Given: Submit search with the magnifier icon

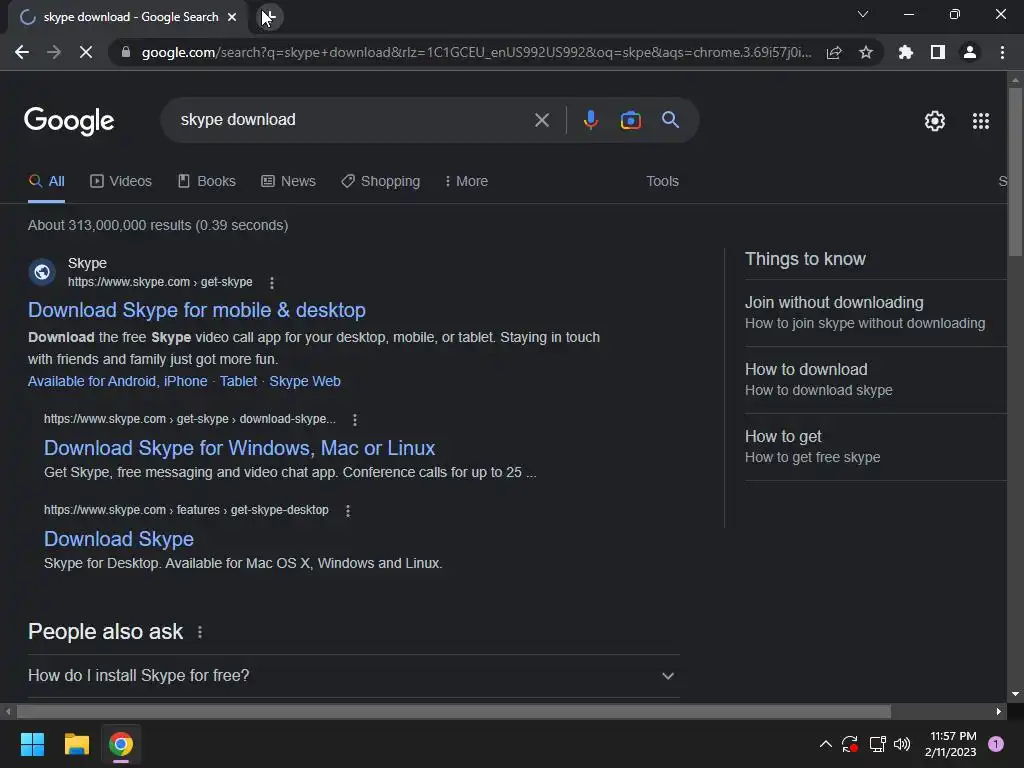Looking at the screenshot, I should pyautogui.click(x=670, y=120).
